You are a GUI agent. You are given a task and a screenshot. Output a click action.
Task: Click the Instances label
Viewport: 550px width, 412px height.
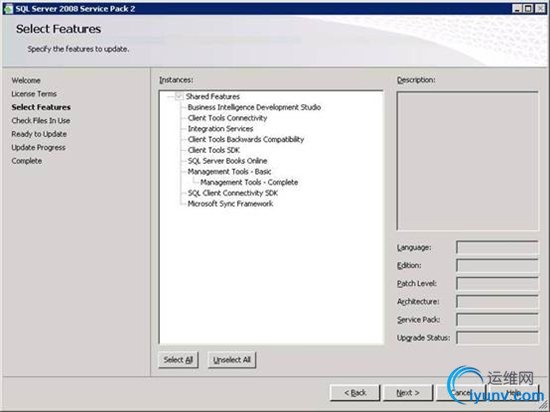point(176,80)
